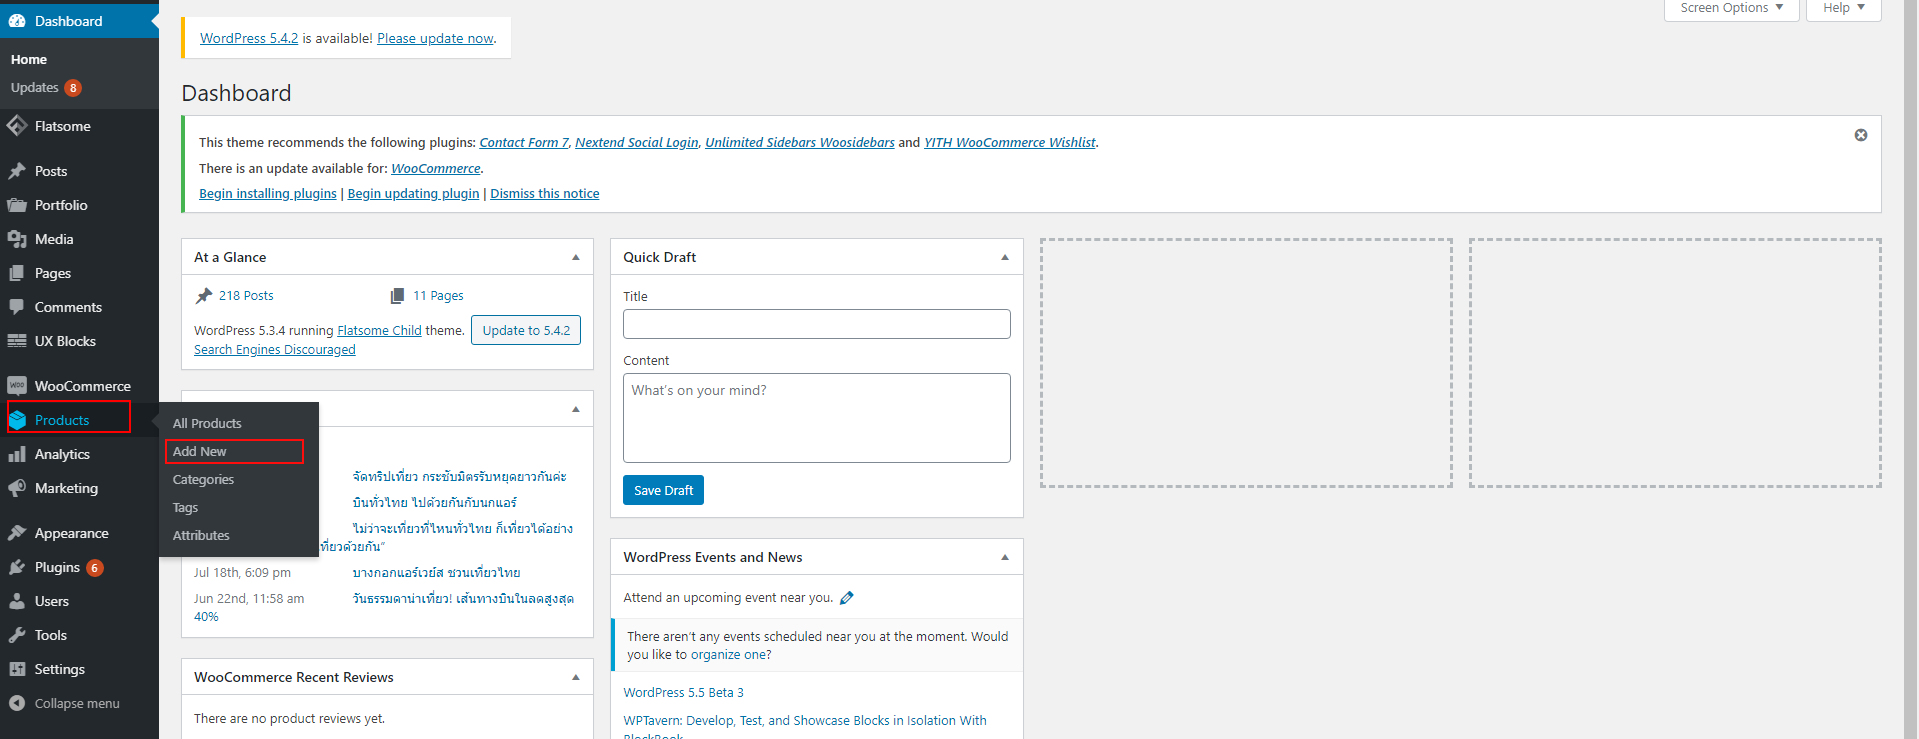Click the Collapse menu arrow icon
Screen dimensions: 1919x739
click(x=17, y=703)
